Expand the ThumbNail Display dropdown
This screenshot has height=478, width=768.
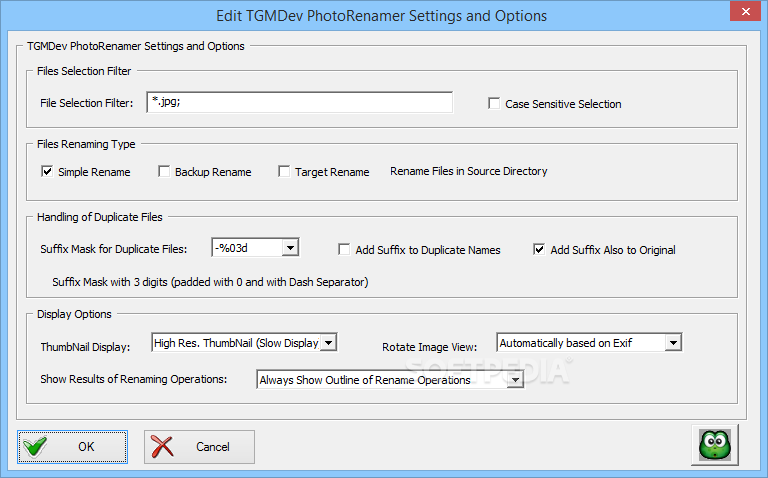[x=329, y=342]
